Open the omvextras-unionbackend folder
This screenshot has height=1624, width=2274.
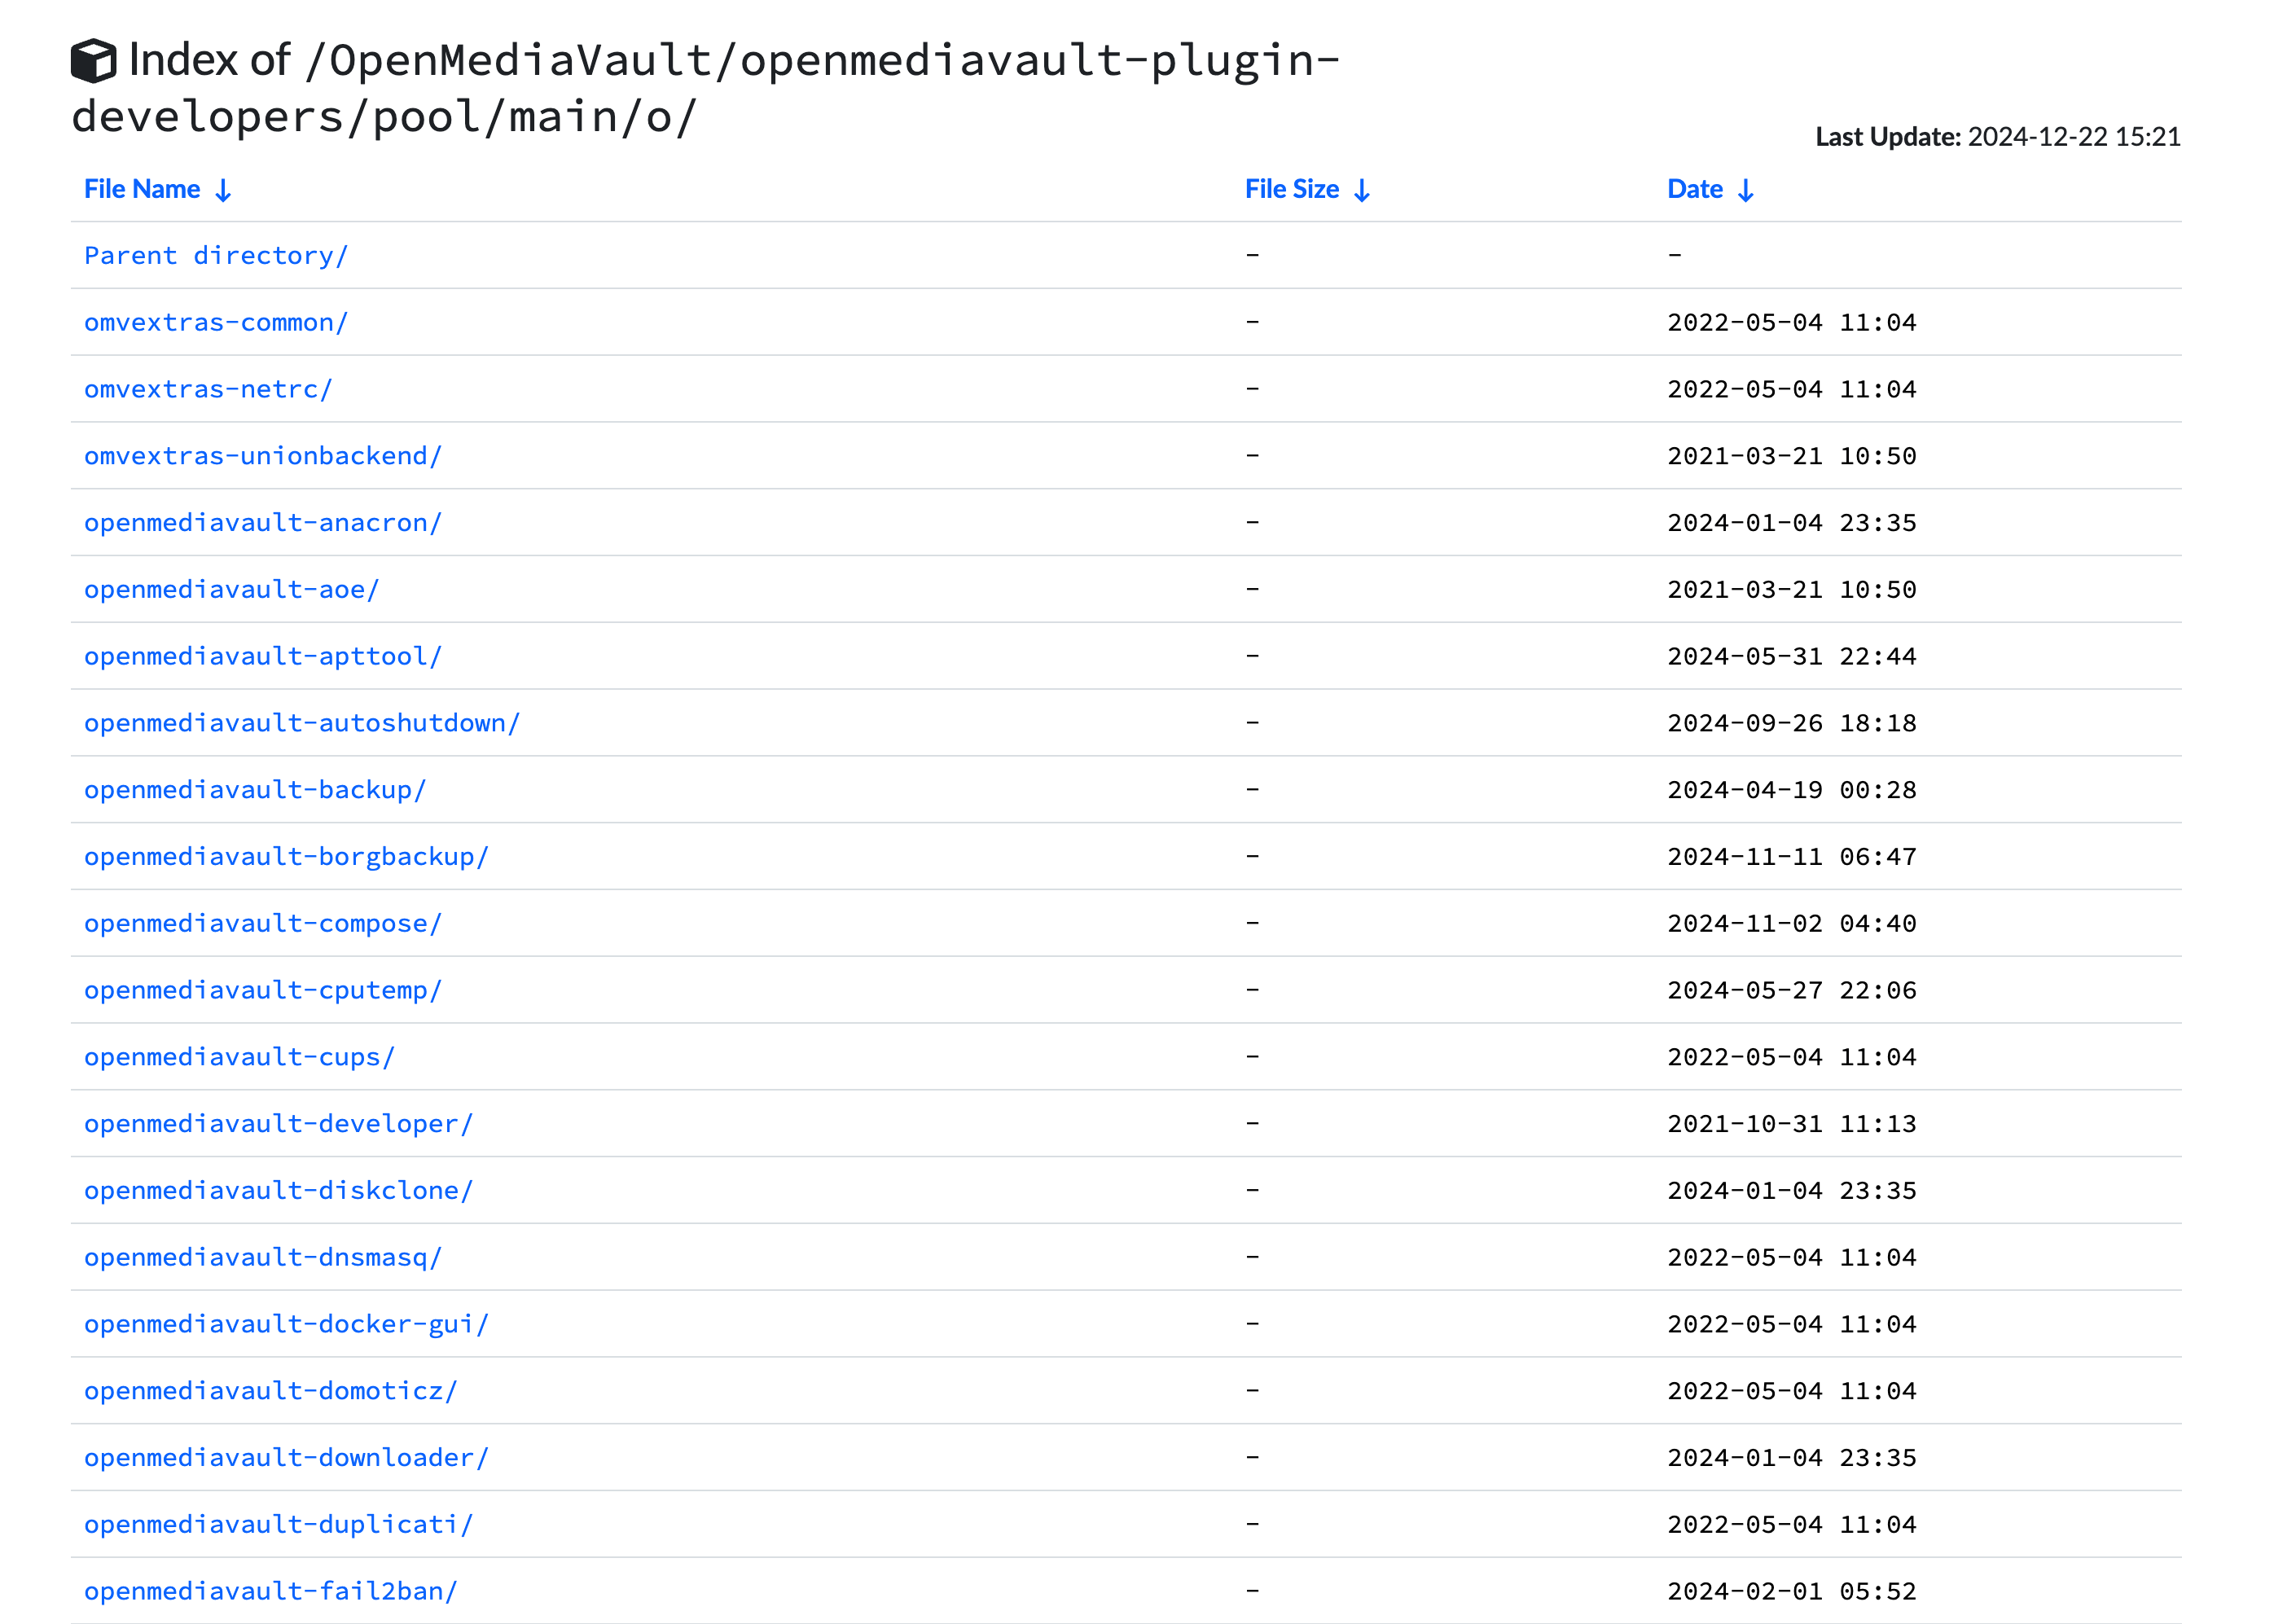pyautogui.click(x=263, y=456)
